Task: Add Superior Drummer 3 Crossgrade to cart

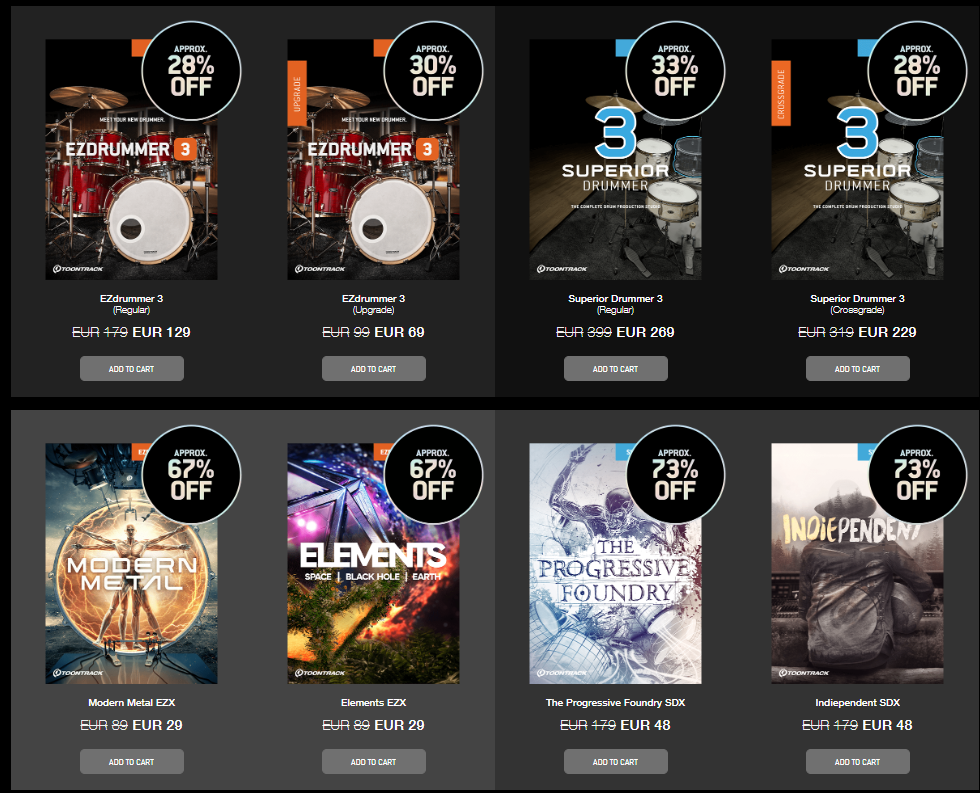Action: [x=858, y=369]
